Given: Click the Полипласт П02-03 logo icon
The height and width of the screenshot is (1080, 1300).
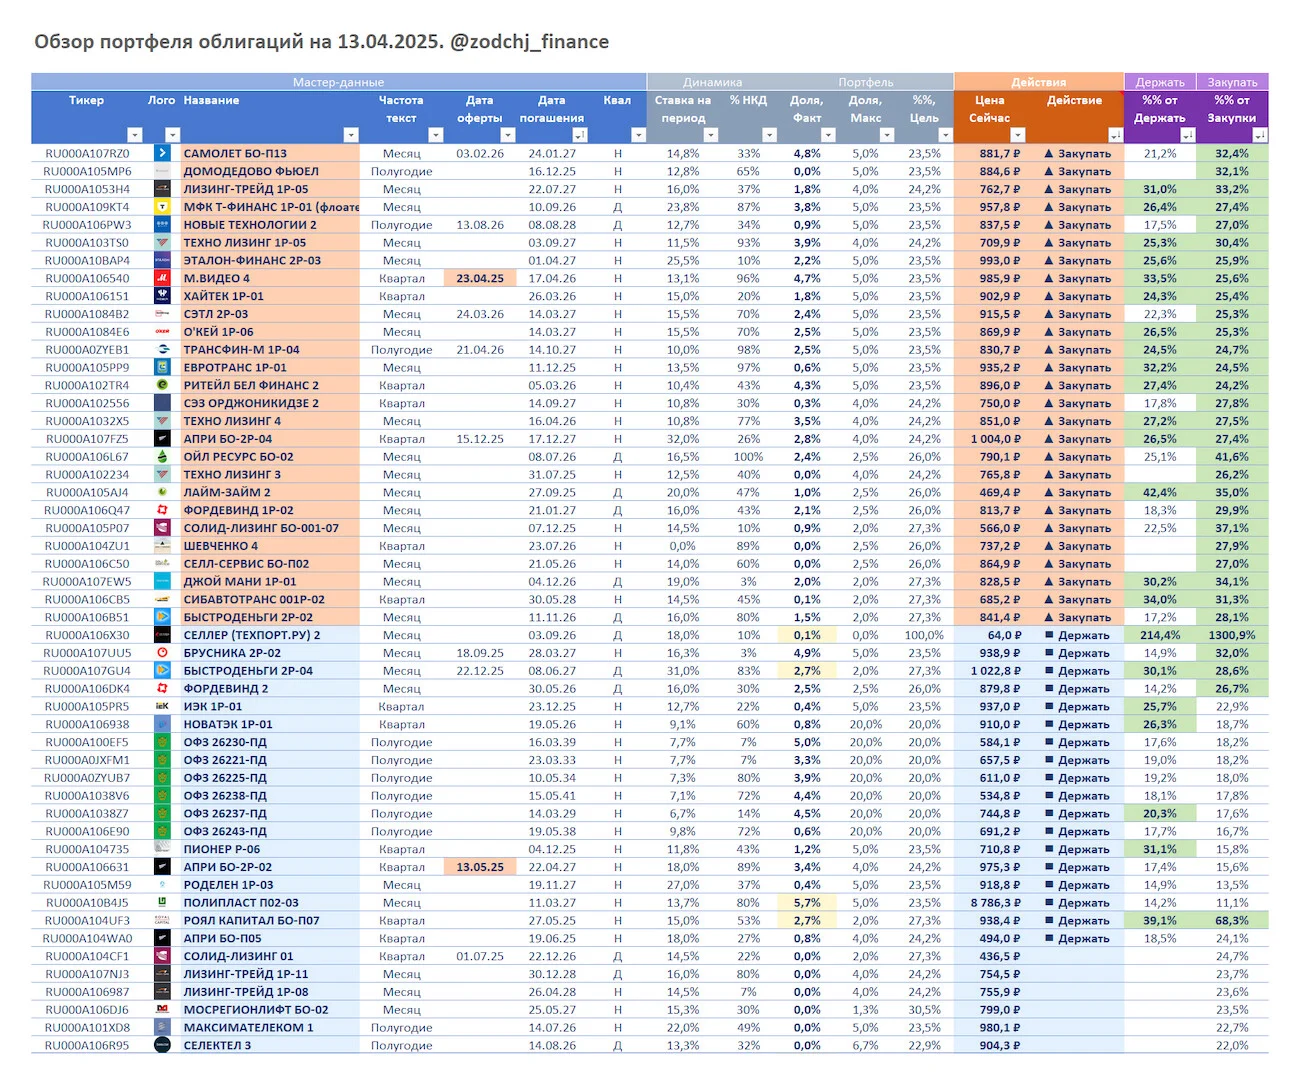Looking at the screenshot, I should pyautogui.click(x=162, y=902).
